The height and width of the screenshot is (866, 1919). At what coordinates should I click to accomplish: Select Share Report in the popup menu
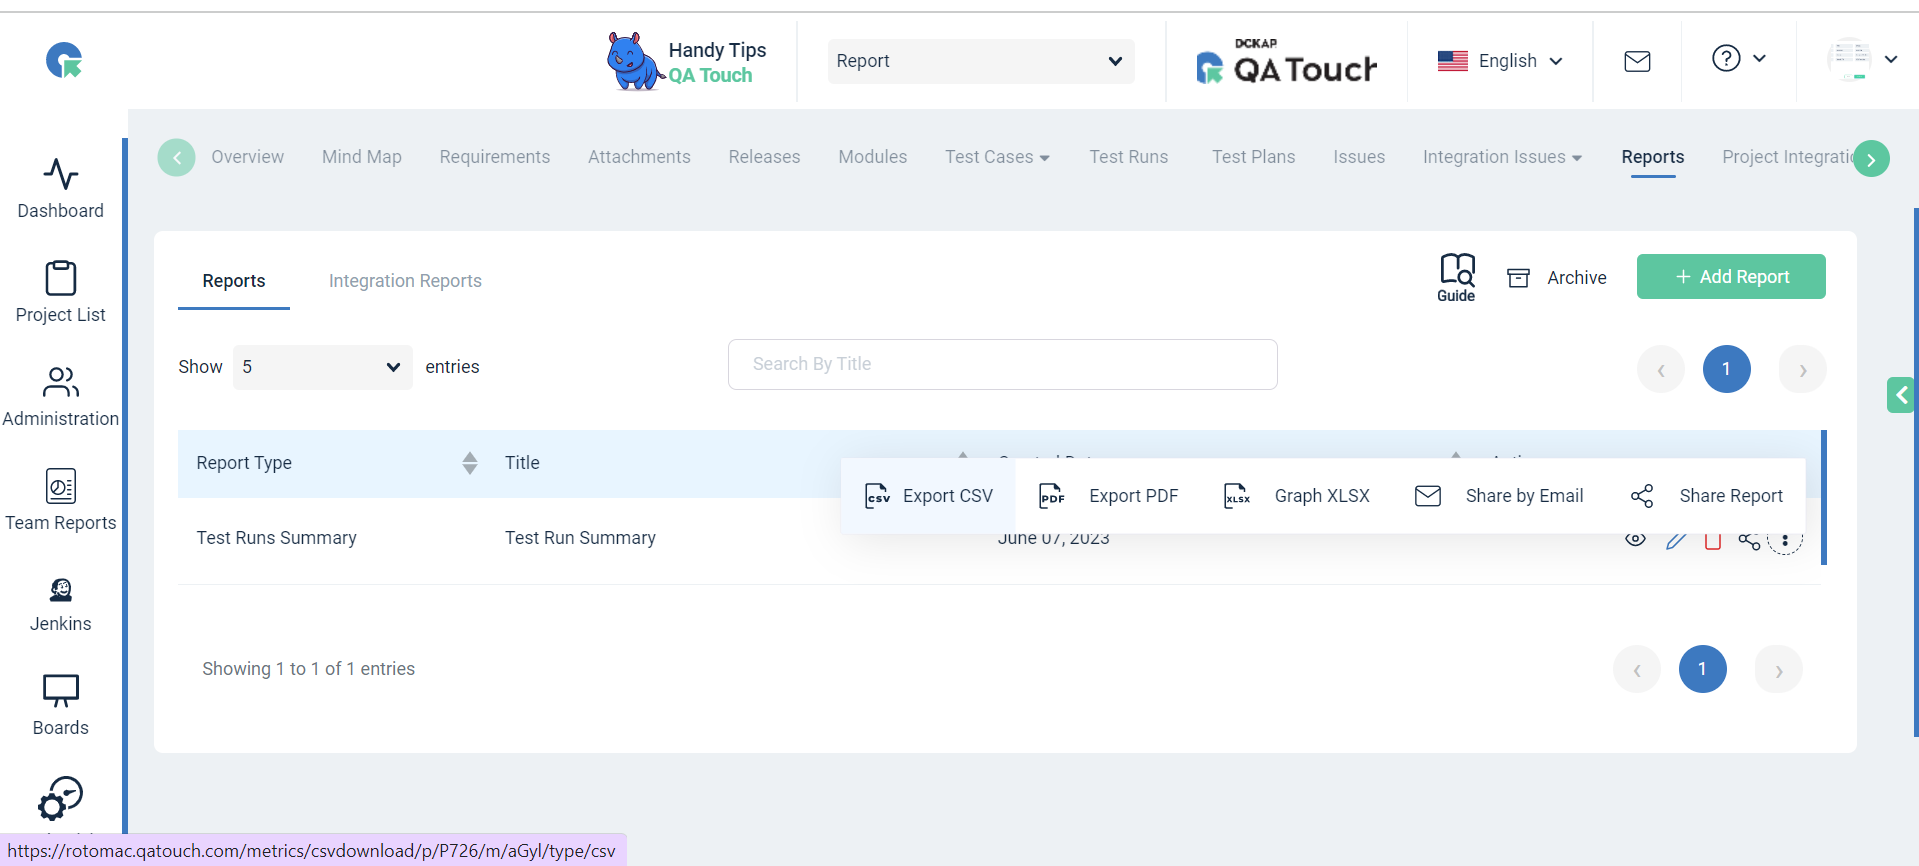[x=1706, y=496]
